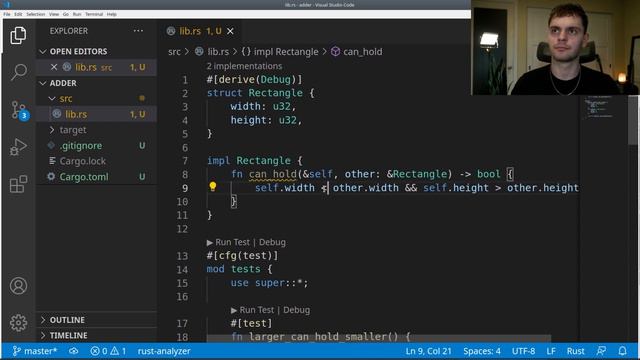
Task: Open the Help menu
Action: pos(112,14)
